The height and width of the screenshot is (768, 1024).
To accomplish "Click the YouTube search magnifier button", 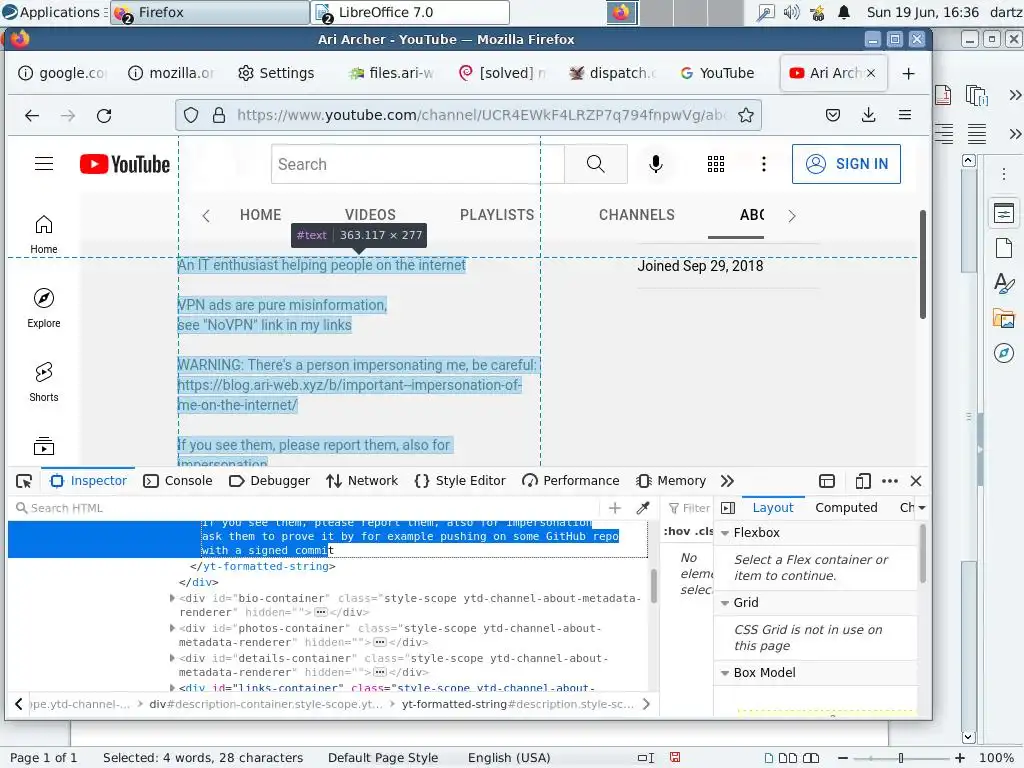I will pyautogui.click(x=596, y=164).
